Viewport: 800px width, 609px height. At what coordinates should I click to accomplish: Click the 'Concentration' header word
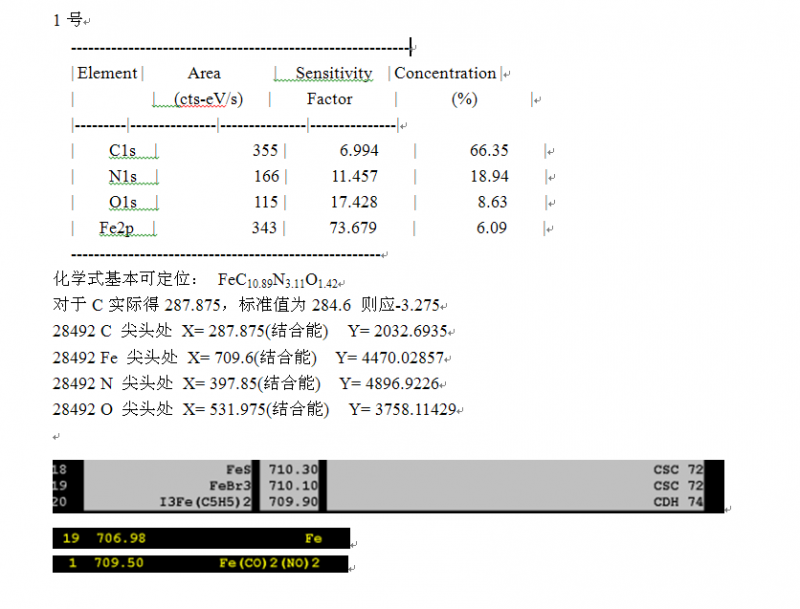coord(445,73)
